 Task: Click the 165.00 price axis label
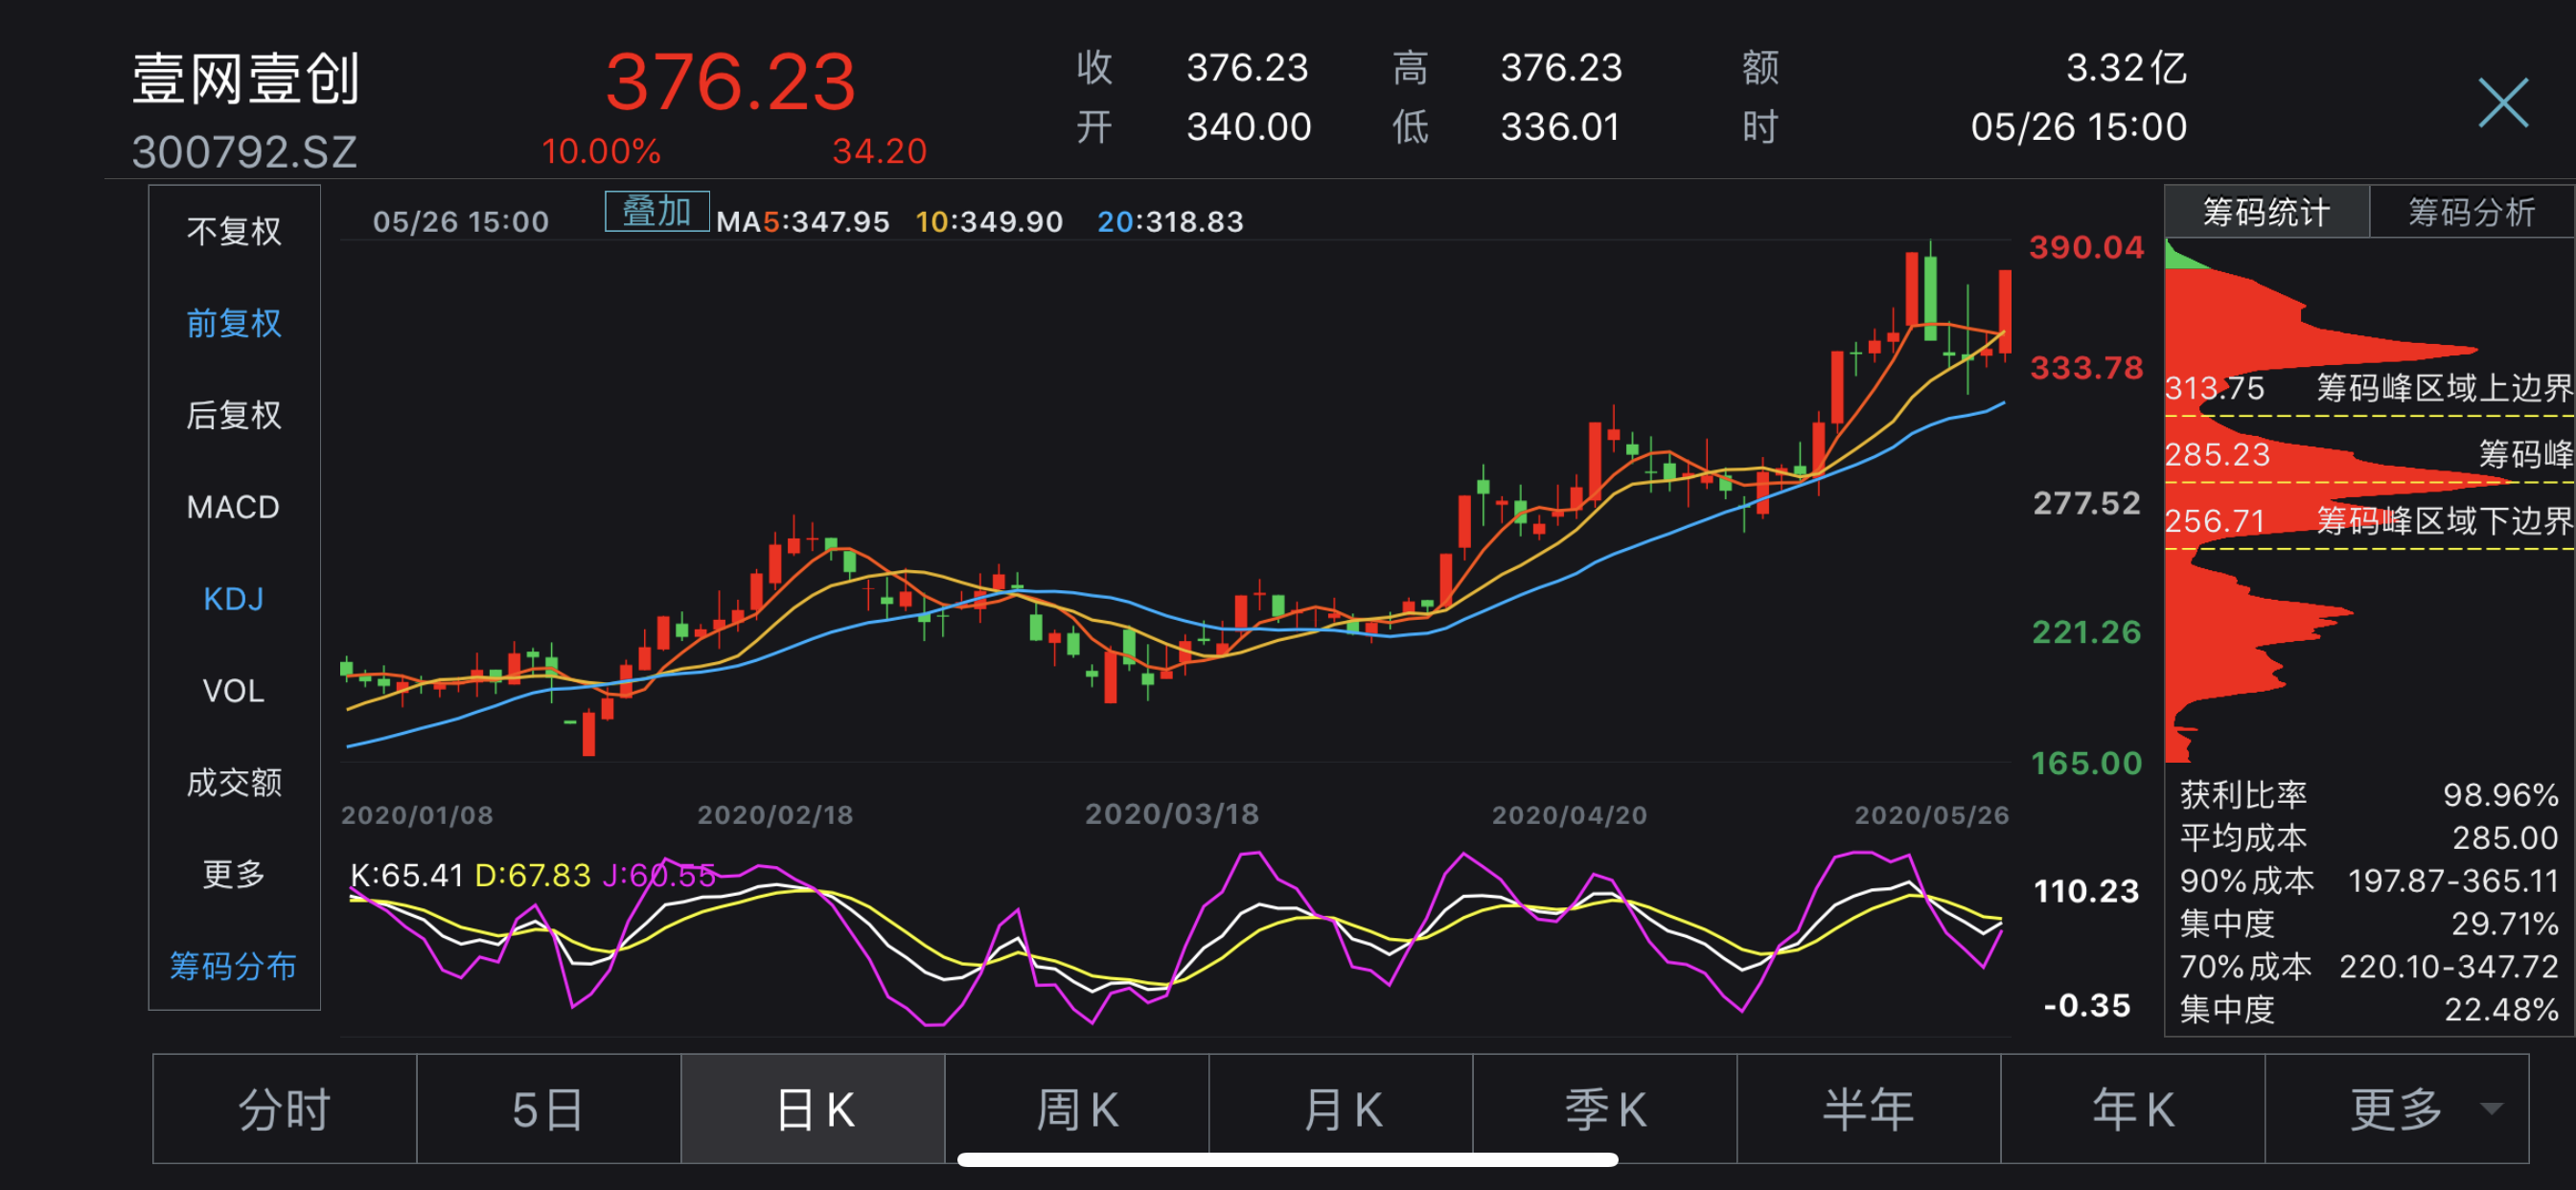click(2087, 764)
